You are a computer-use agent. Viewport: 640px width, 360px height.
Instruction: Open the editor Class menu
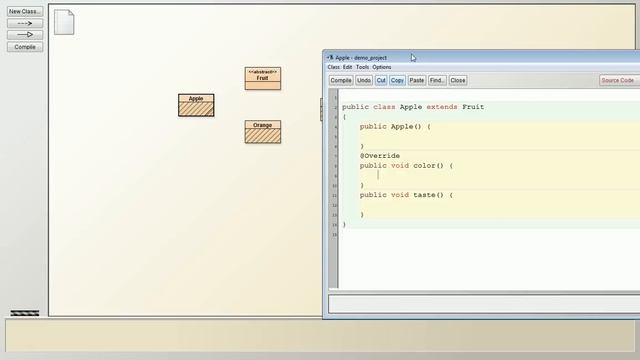point(333,67)
